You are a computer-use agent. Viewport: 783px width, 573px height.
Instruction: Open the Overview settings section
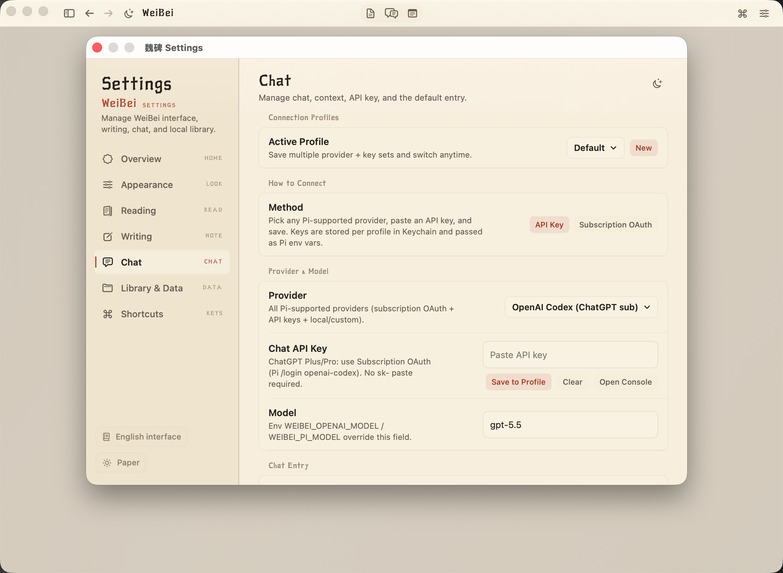pyautogui.click(x=162, y=159)
